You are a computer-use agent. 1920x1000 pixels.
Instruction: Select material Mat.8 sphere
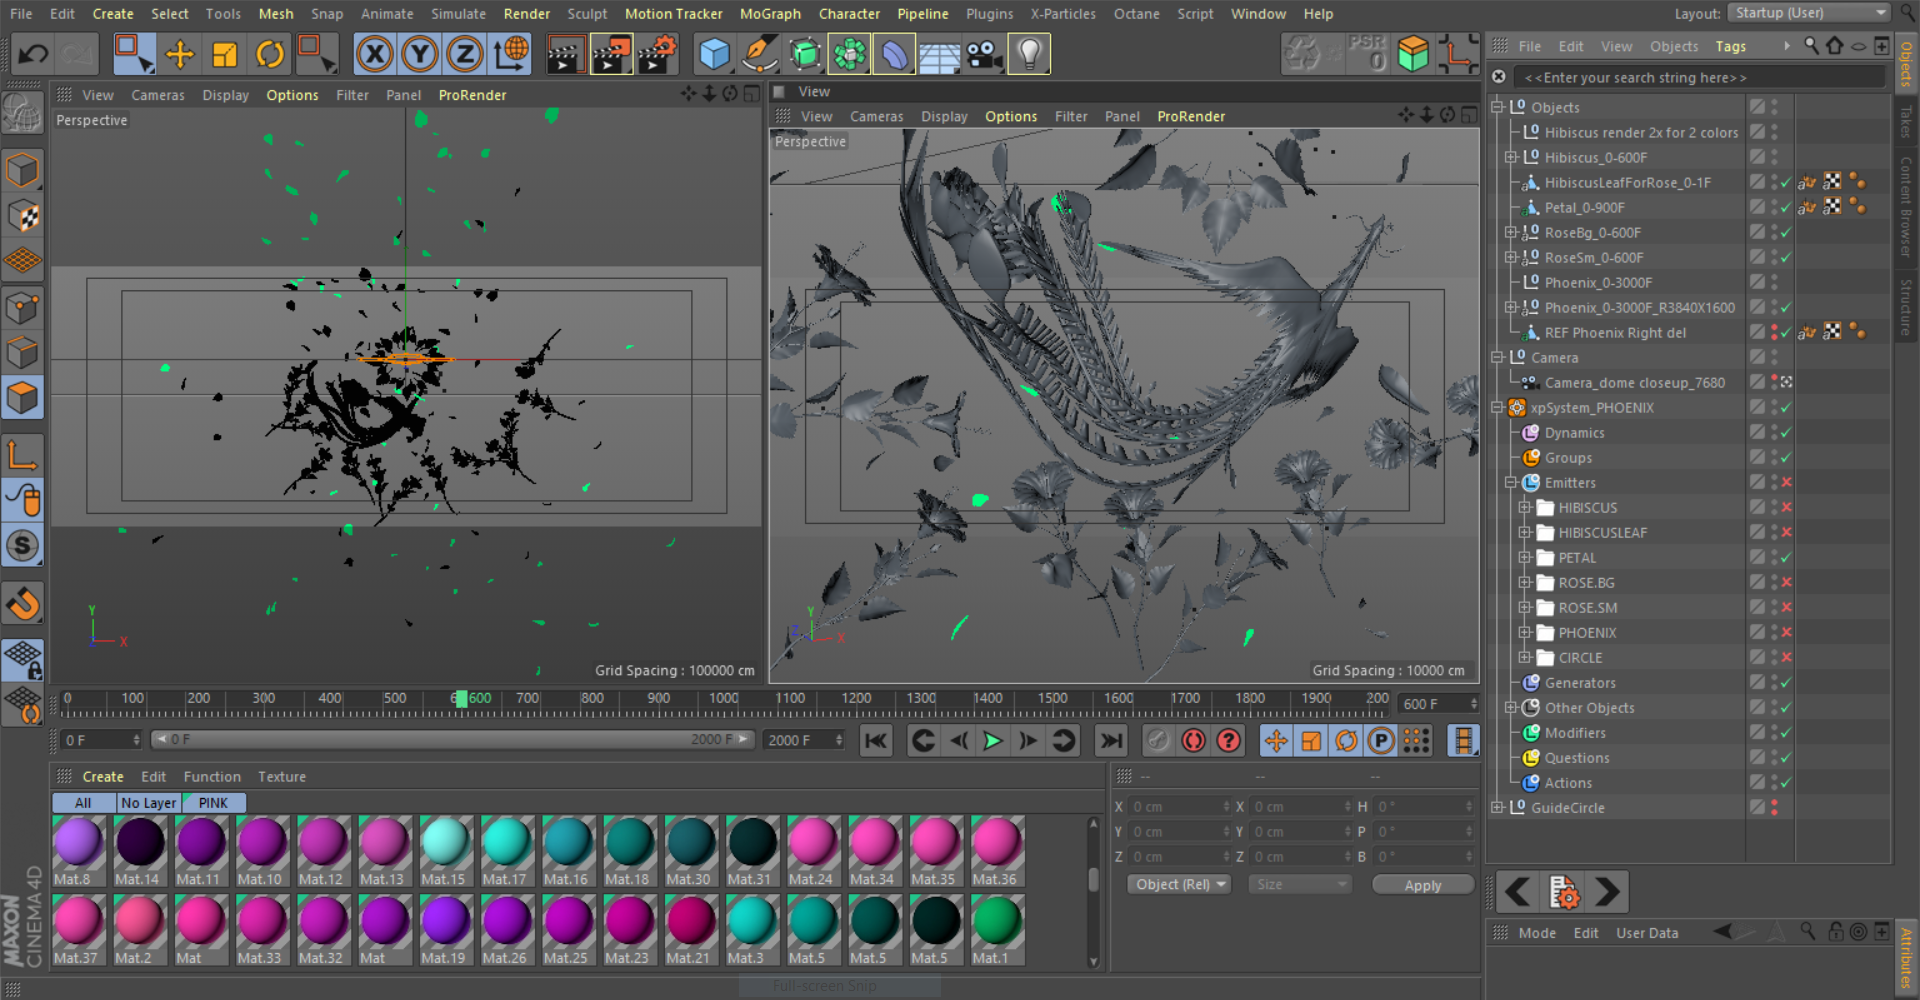click(78, 842)
